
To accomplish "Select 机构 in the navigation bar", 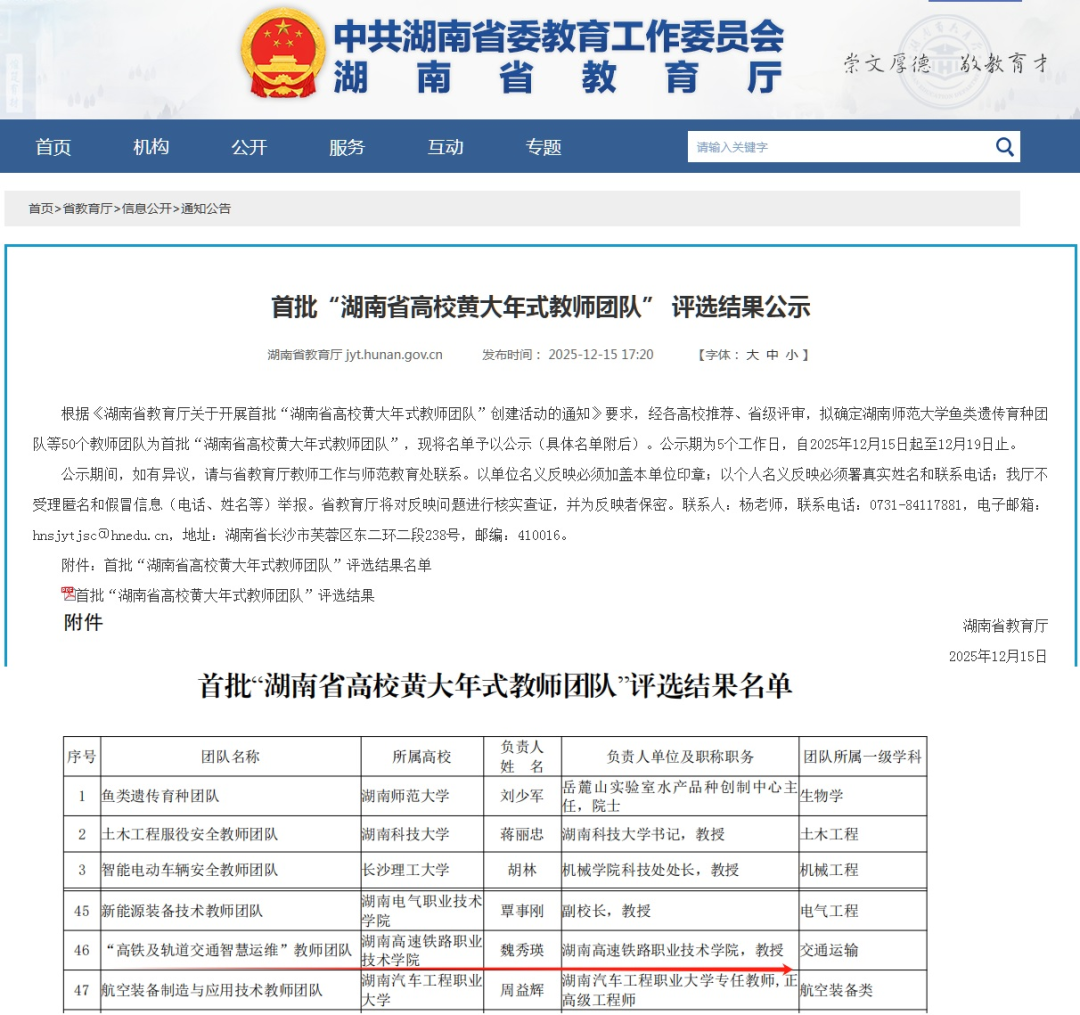I will (150, 146).
